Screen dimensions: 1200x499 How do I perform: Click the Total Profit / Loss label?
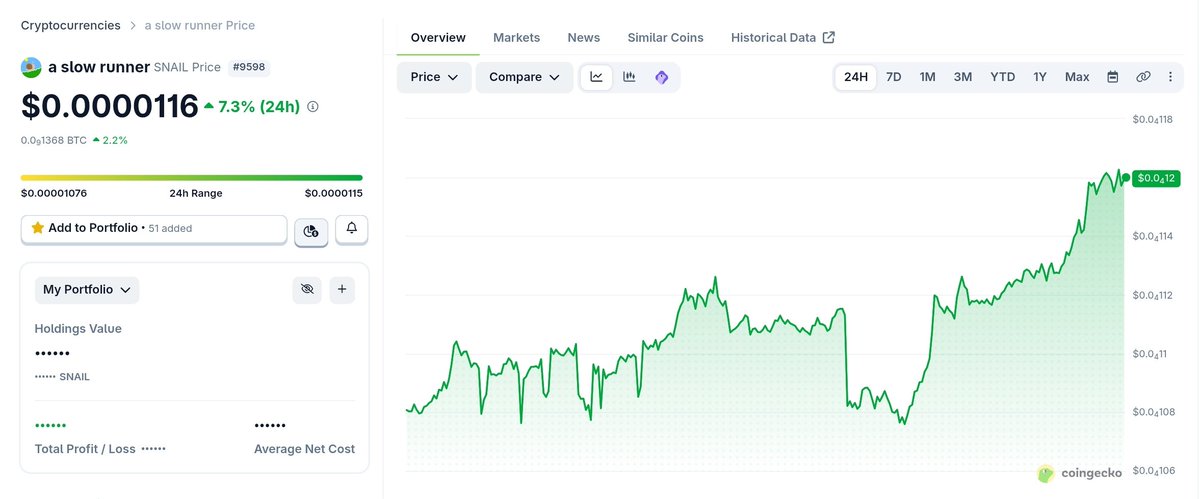85,449
